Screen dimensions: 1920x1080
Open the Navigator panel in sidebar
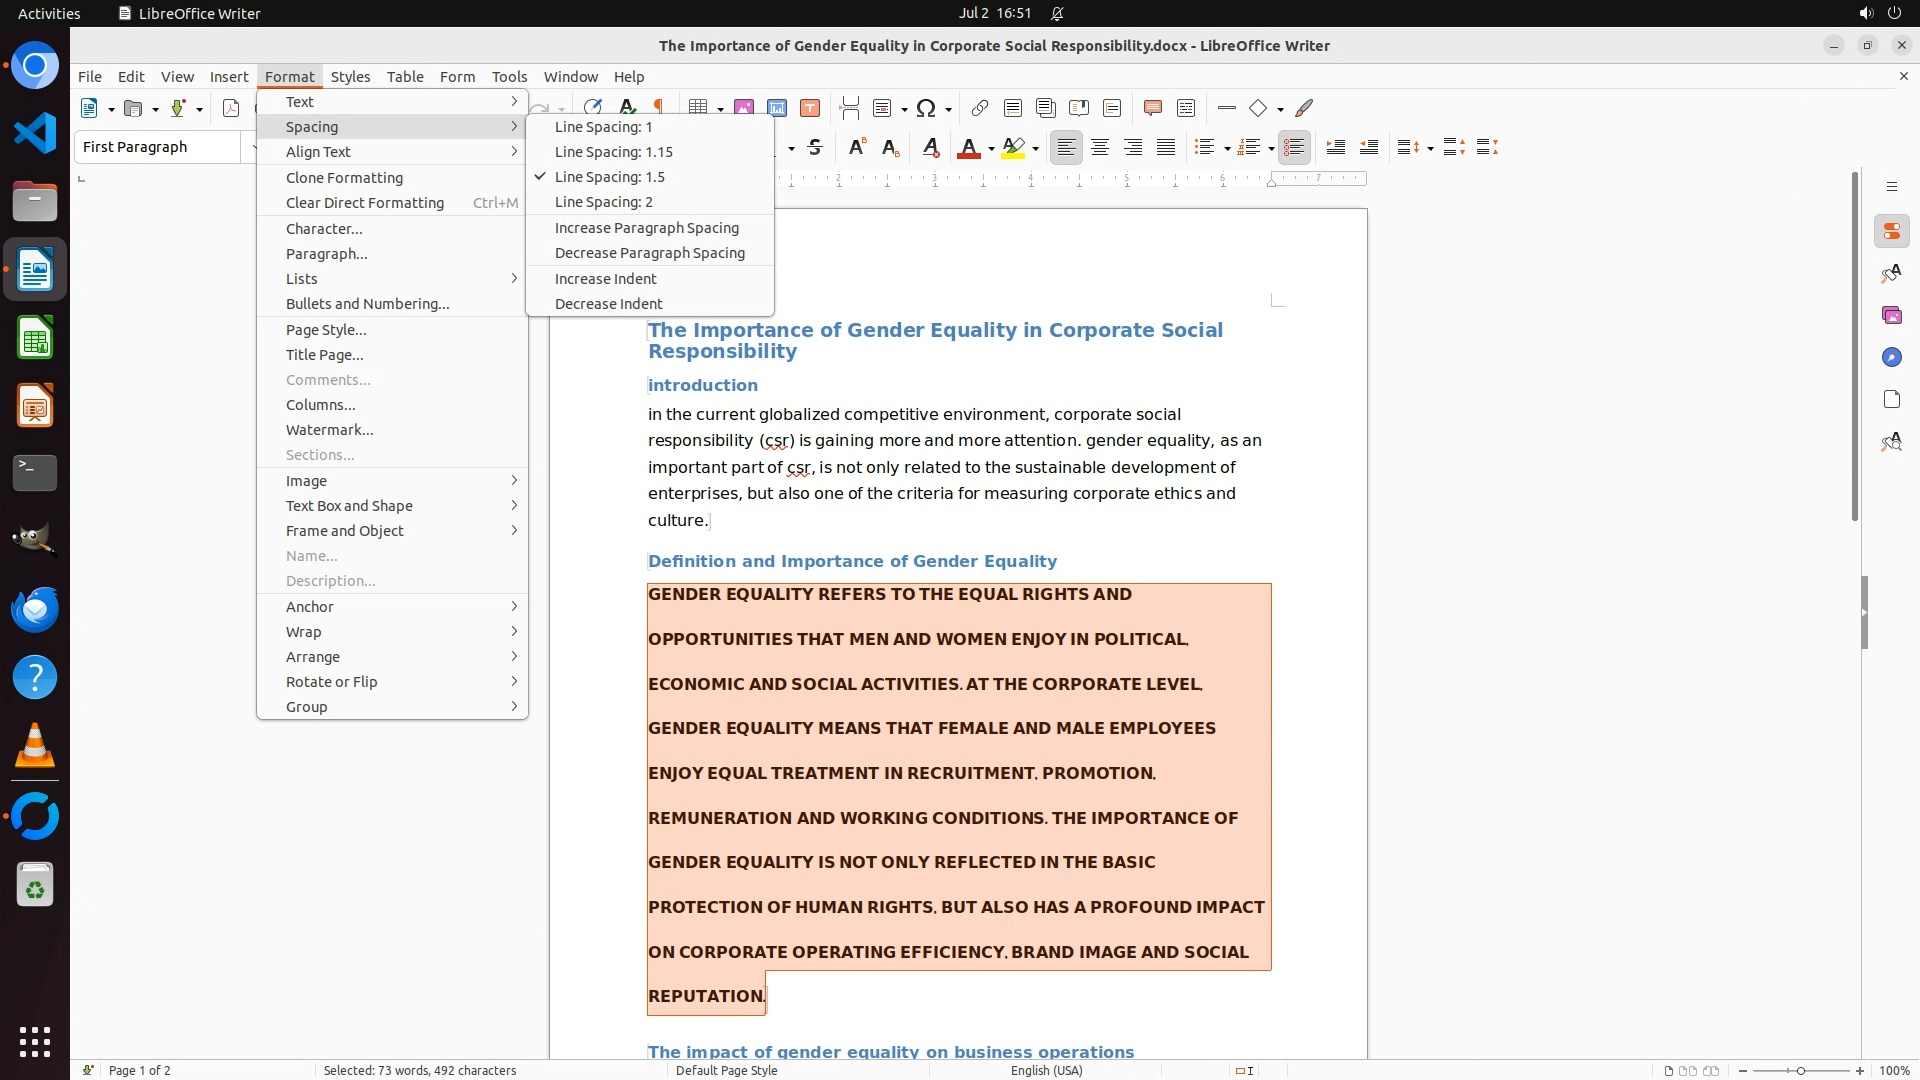point(1891,357)
